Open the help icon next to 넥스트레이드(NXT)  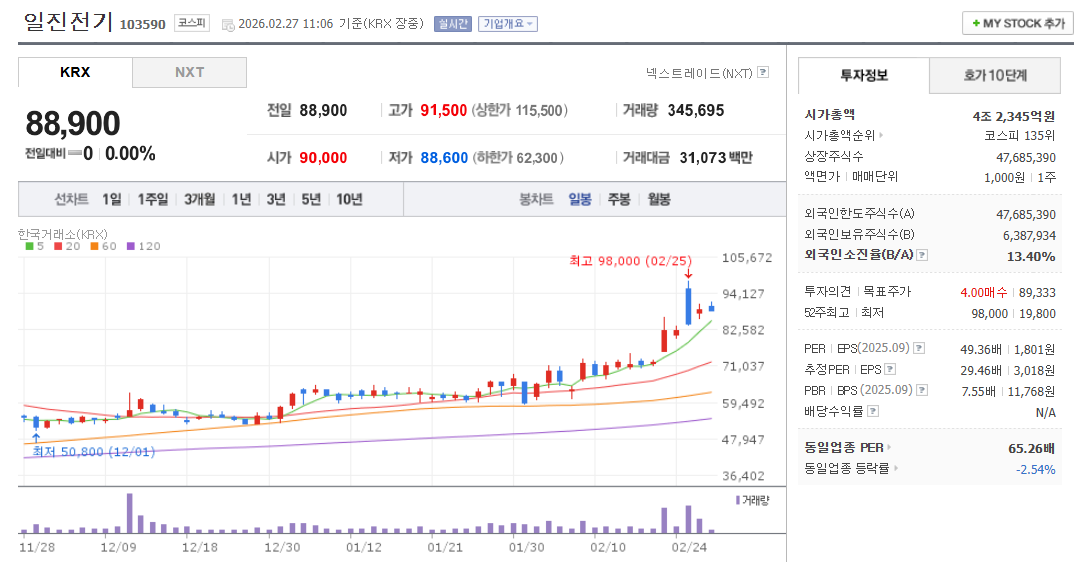point(763,72)
